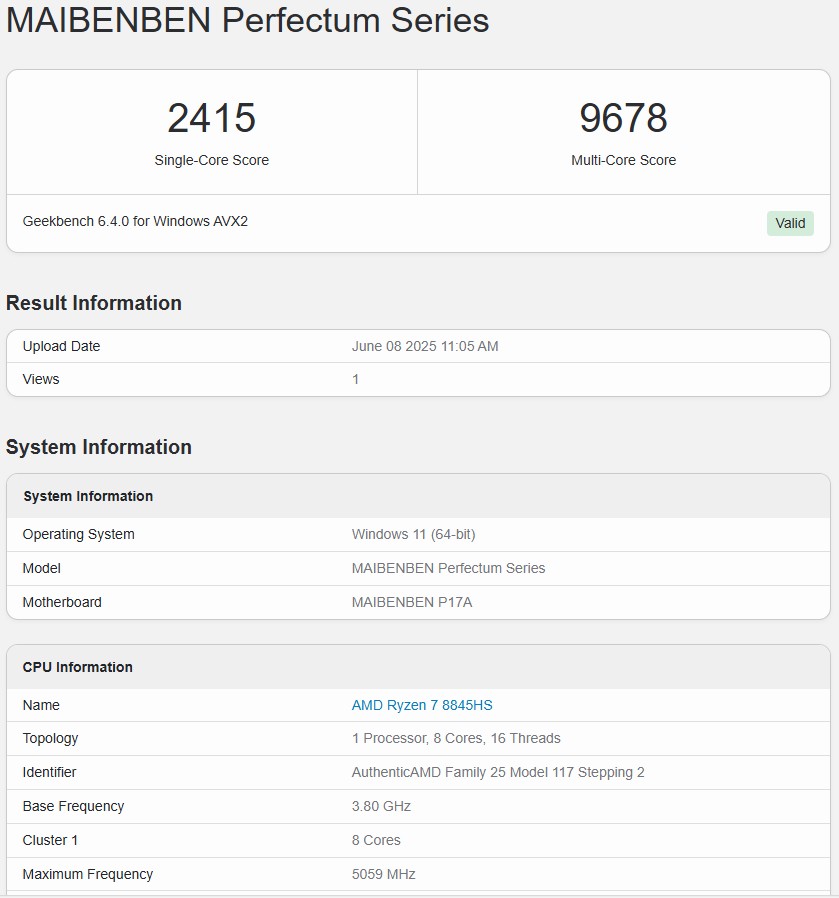Click the large System Information section heading
The image size is (839, 898).
tap(99, 447)
